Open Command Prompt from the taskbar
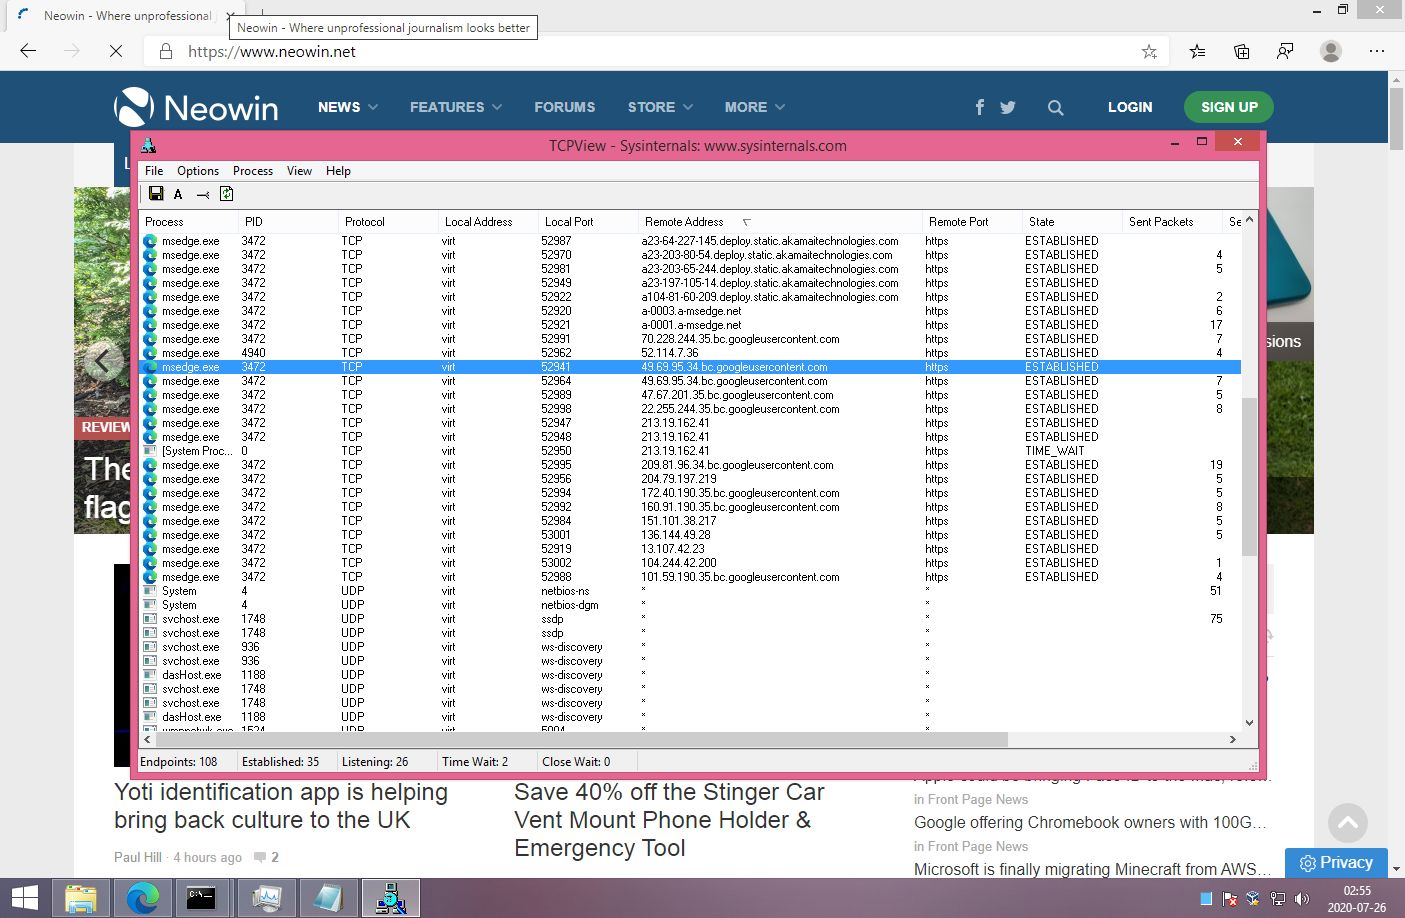The height and width of the screenshot is (918, 1405). 201,898
